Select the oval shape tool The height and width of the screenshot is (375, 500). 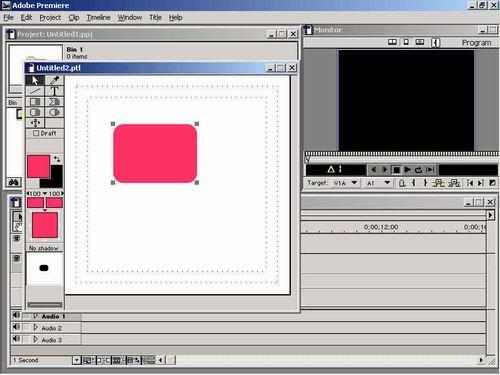[x=54, y=112]
